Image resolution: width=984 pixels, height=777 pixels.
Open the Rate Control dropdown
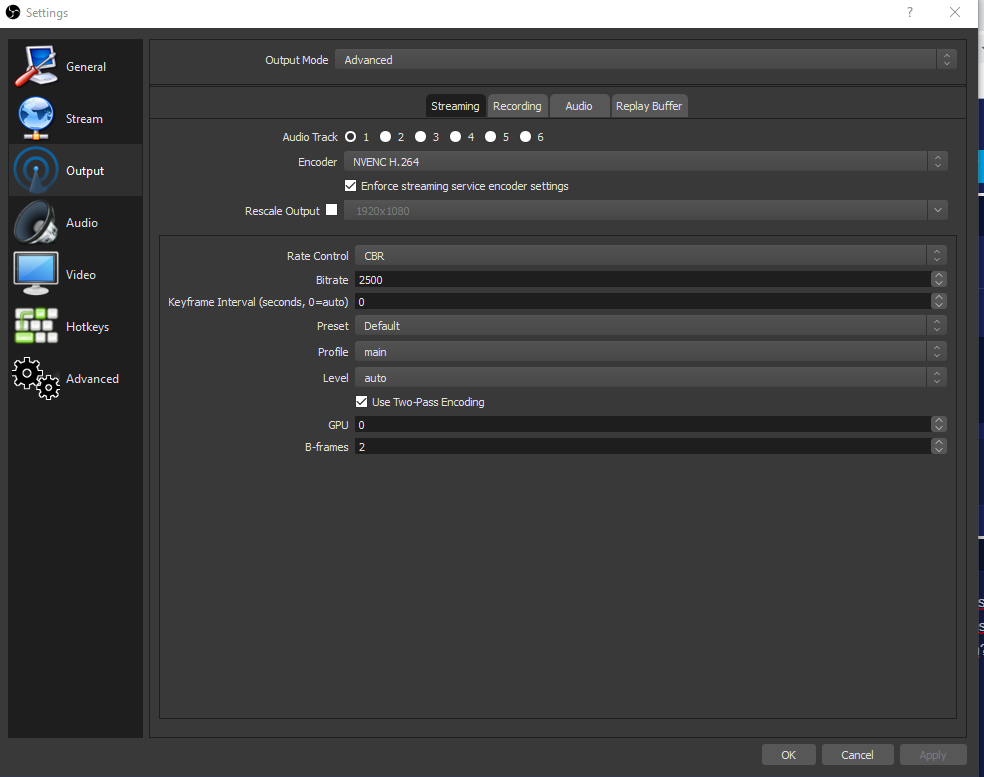click(x=651, y=256)
